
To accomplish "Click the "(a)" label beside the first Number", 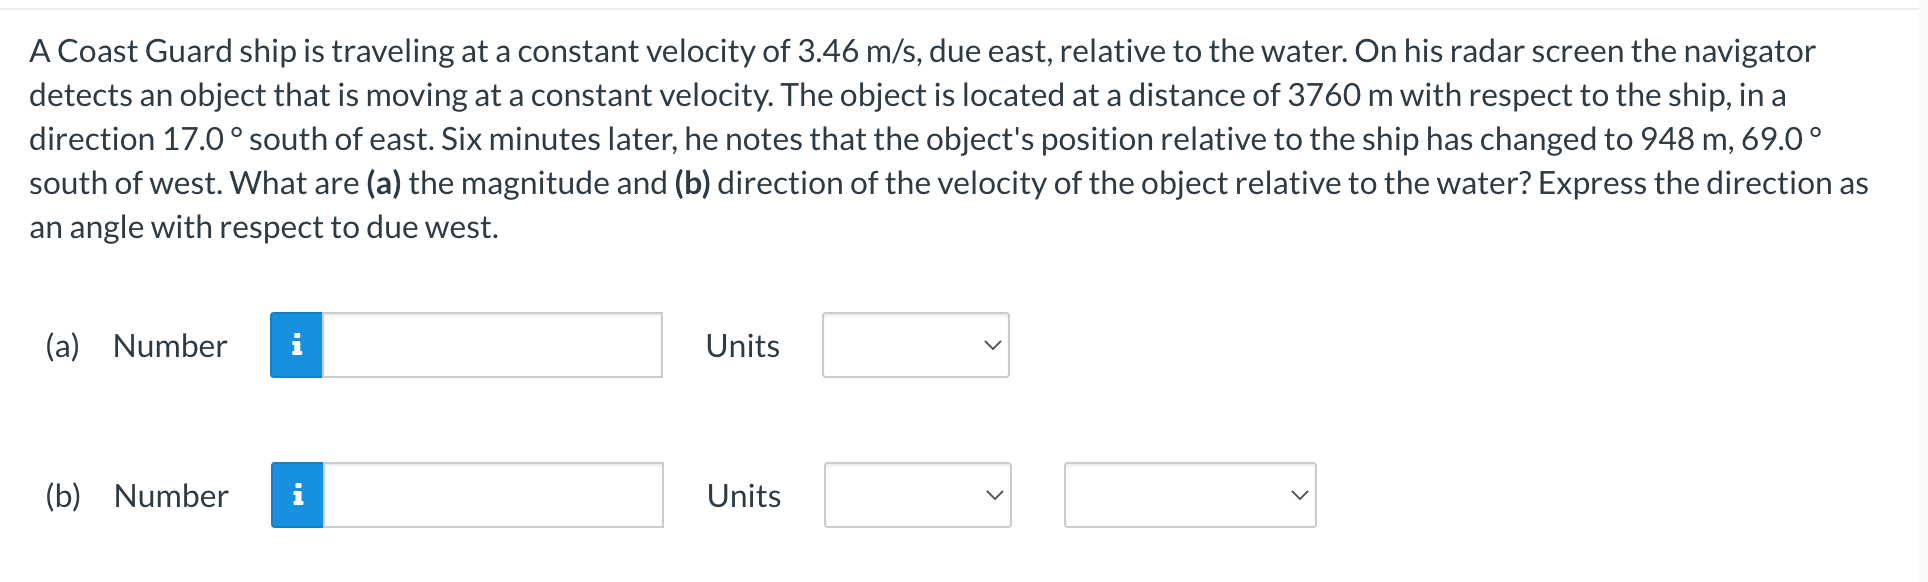I will tap(62, 346).
